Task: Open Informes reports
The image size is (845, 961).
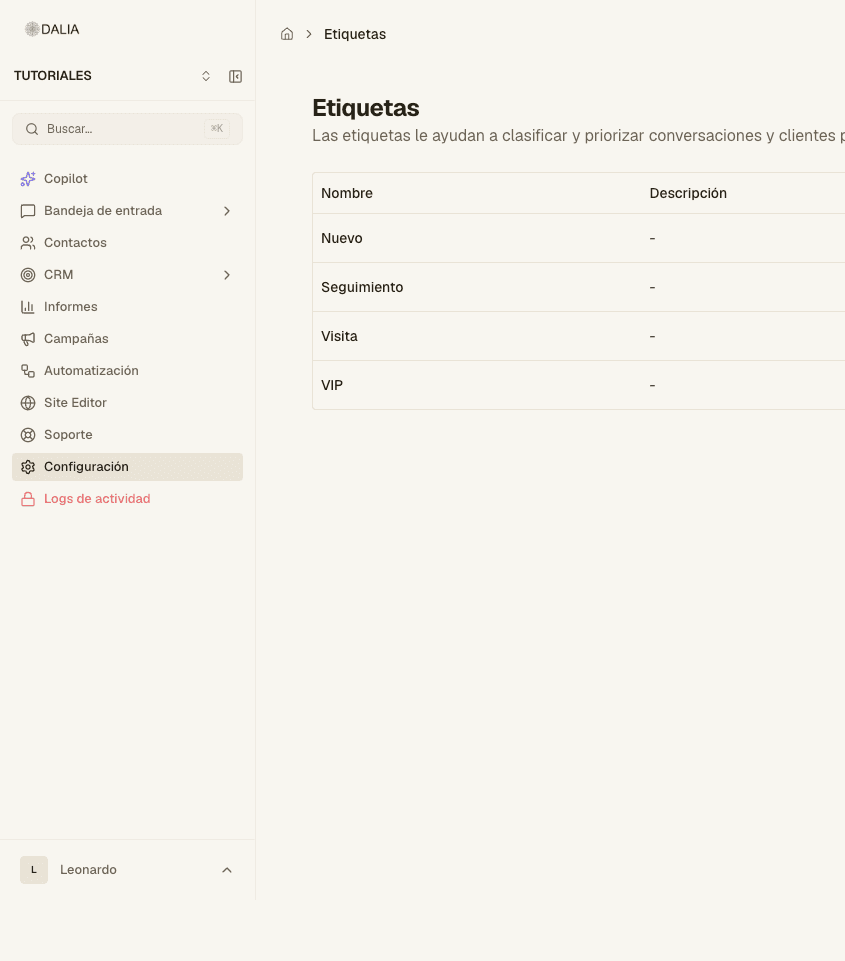Action: (127, 306)
